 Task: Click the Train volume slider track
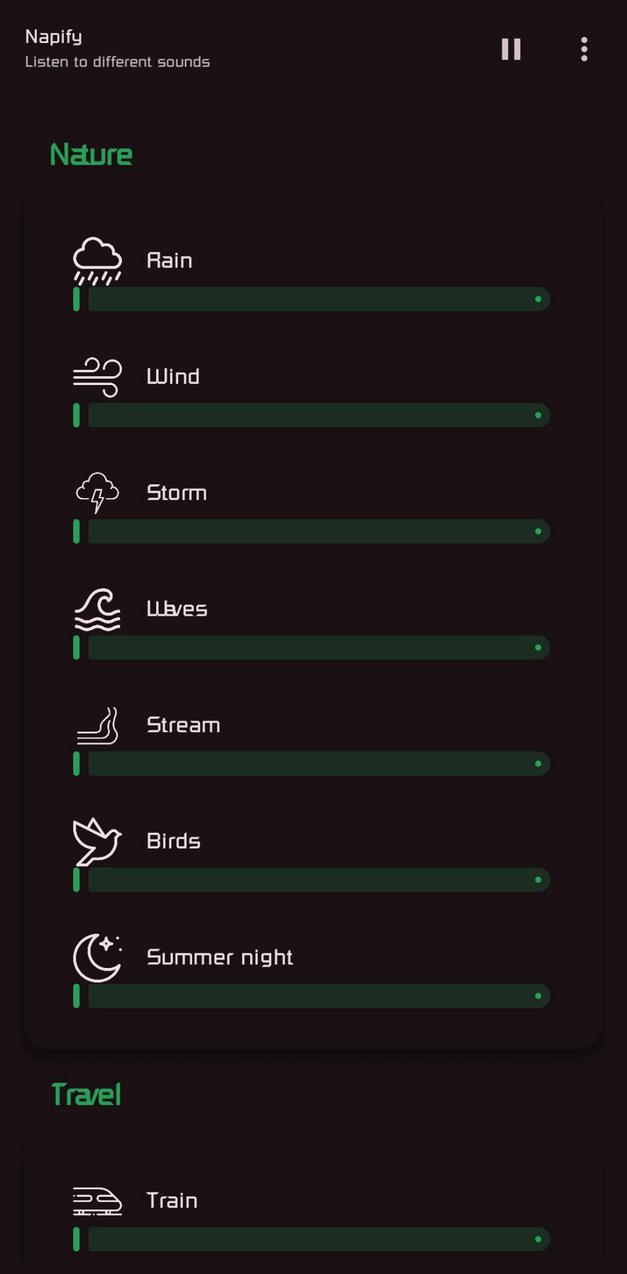(318, 1239)
